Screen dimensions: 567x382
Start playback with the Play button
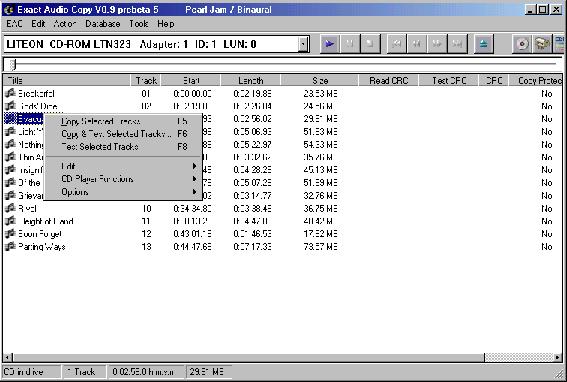(x=329, y=44)
